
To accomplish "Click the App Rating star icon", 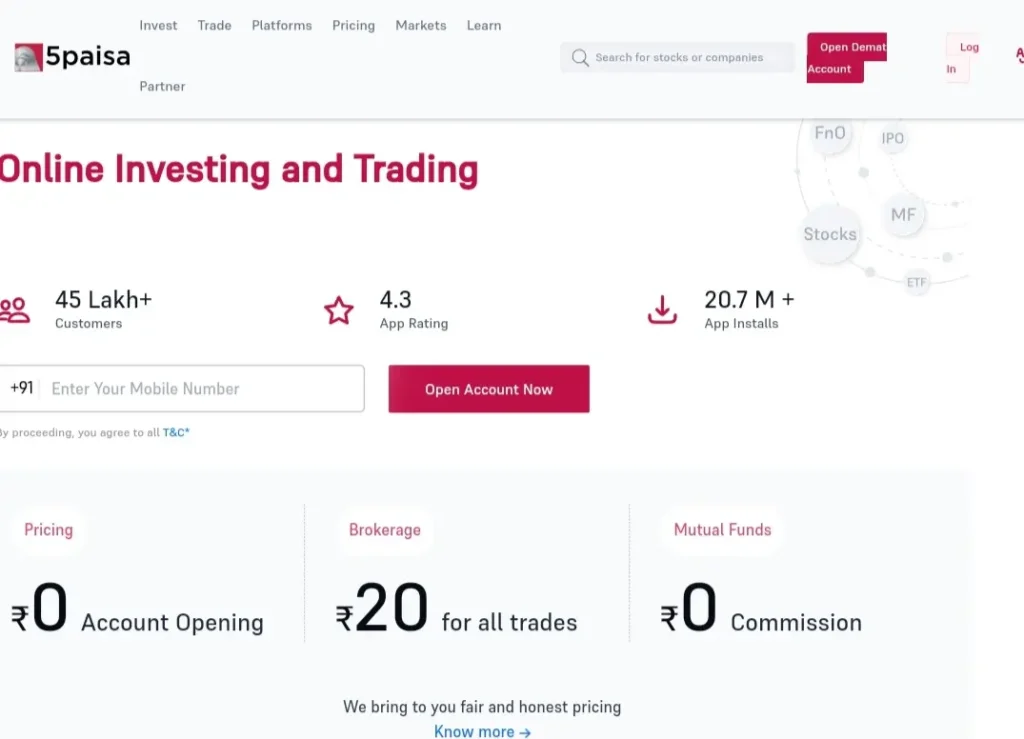I will tap(339, 310).
